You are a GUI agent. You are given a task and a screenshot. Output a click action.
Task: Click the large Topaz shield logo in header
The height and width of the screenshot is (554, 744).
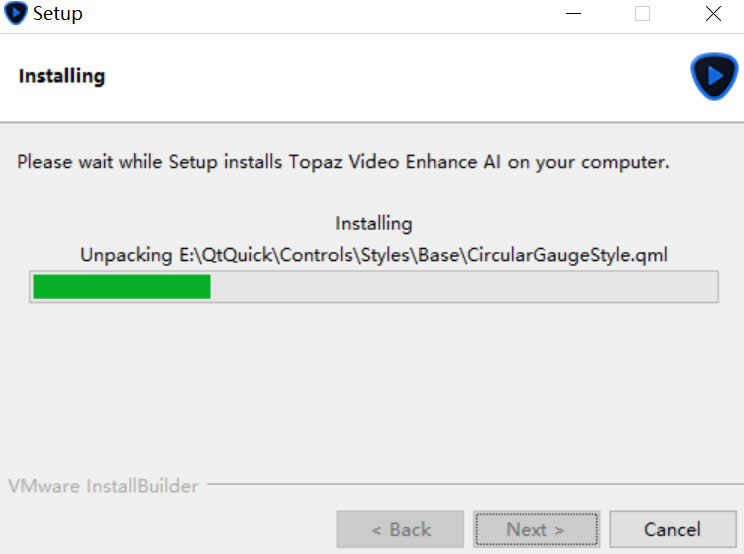click(714, 76)
